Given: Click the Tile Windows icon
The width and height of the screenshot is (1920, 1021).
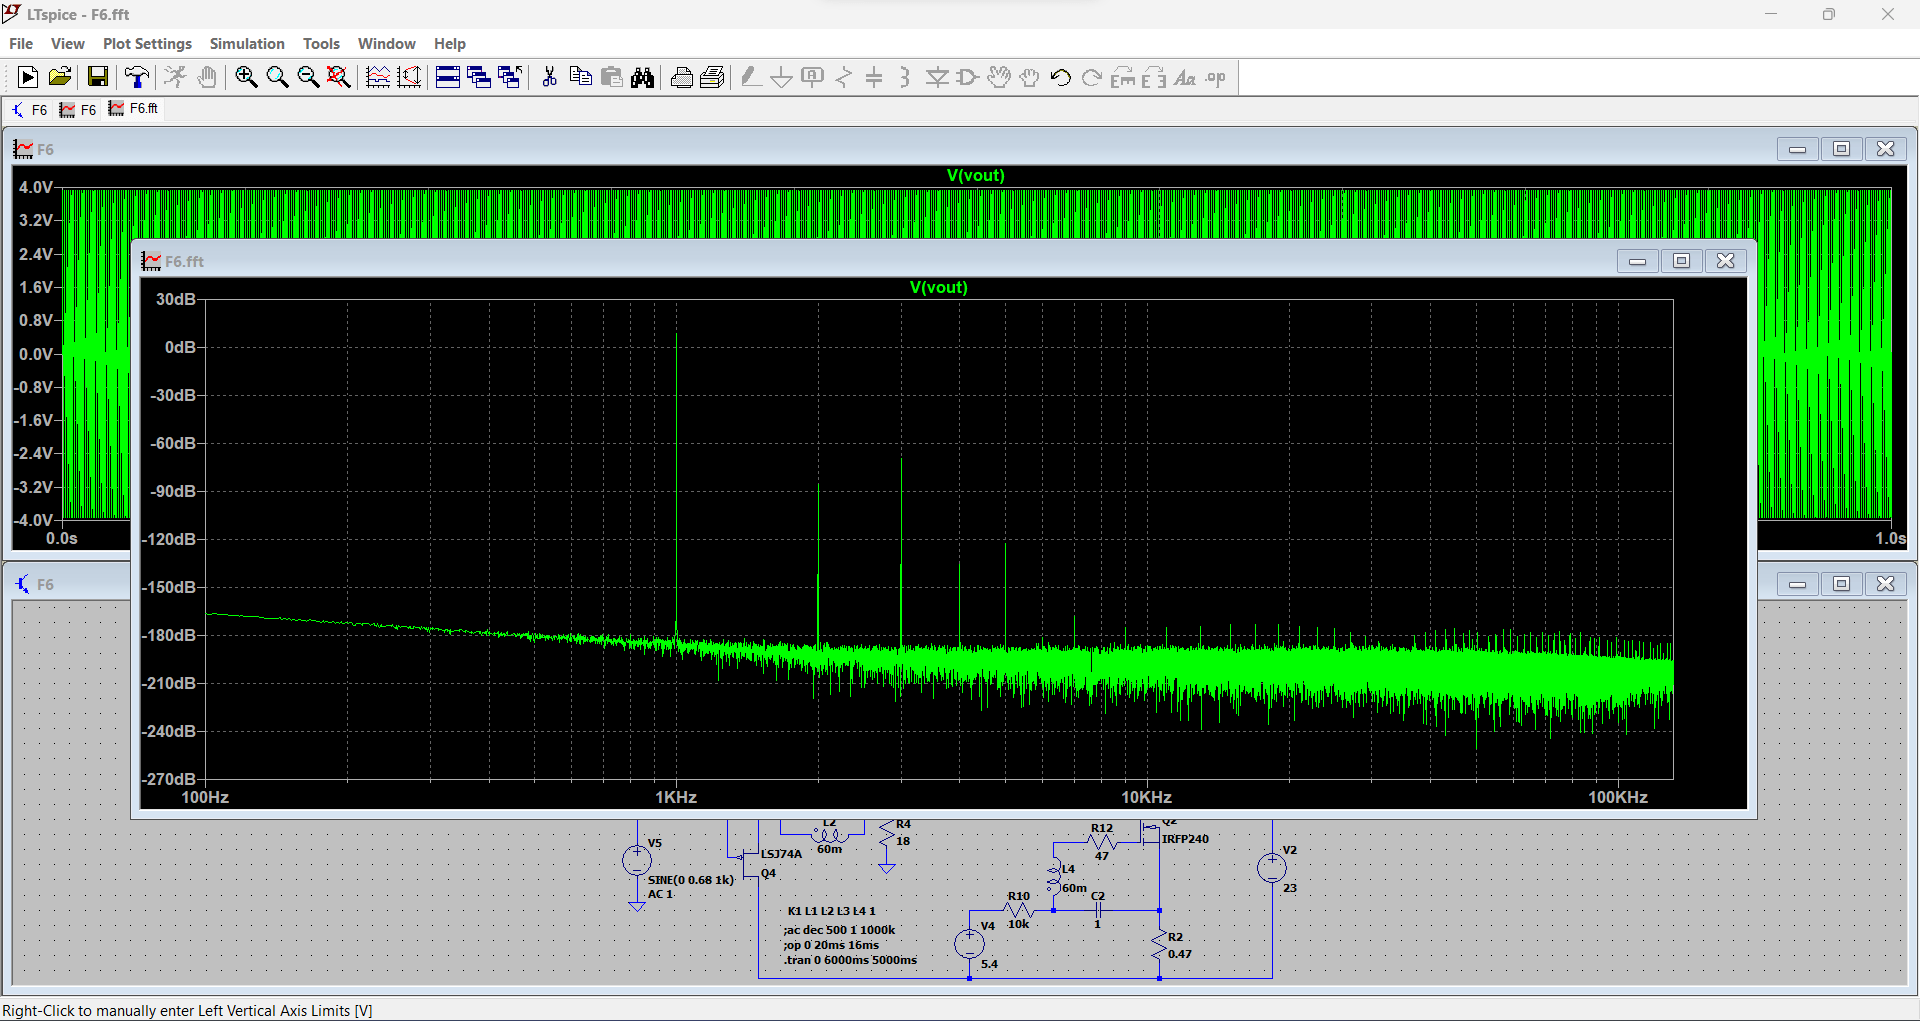Looking at the screenshot, I should [448, 77].
